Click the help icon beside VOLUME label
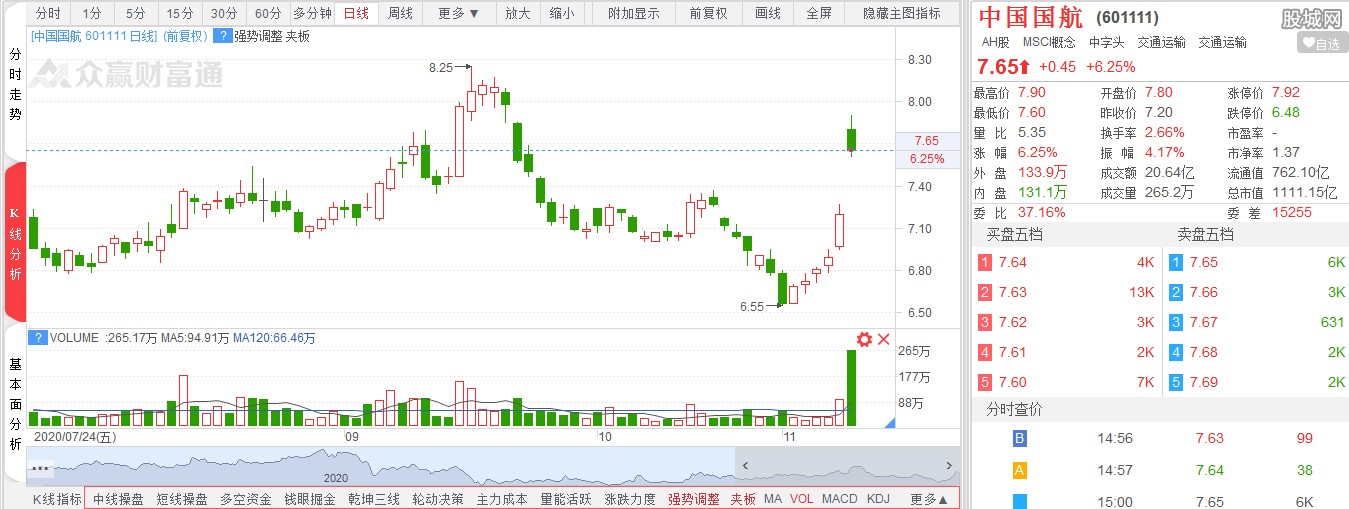This screenshot has width=1349, height=509. click(x=39, y=339)
